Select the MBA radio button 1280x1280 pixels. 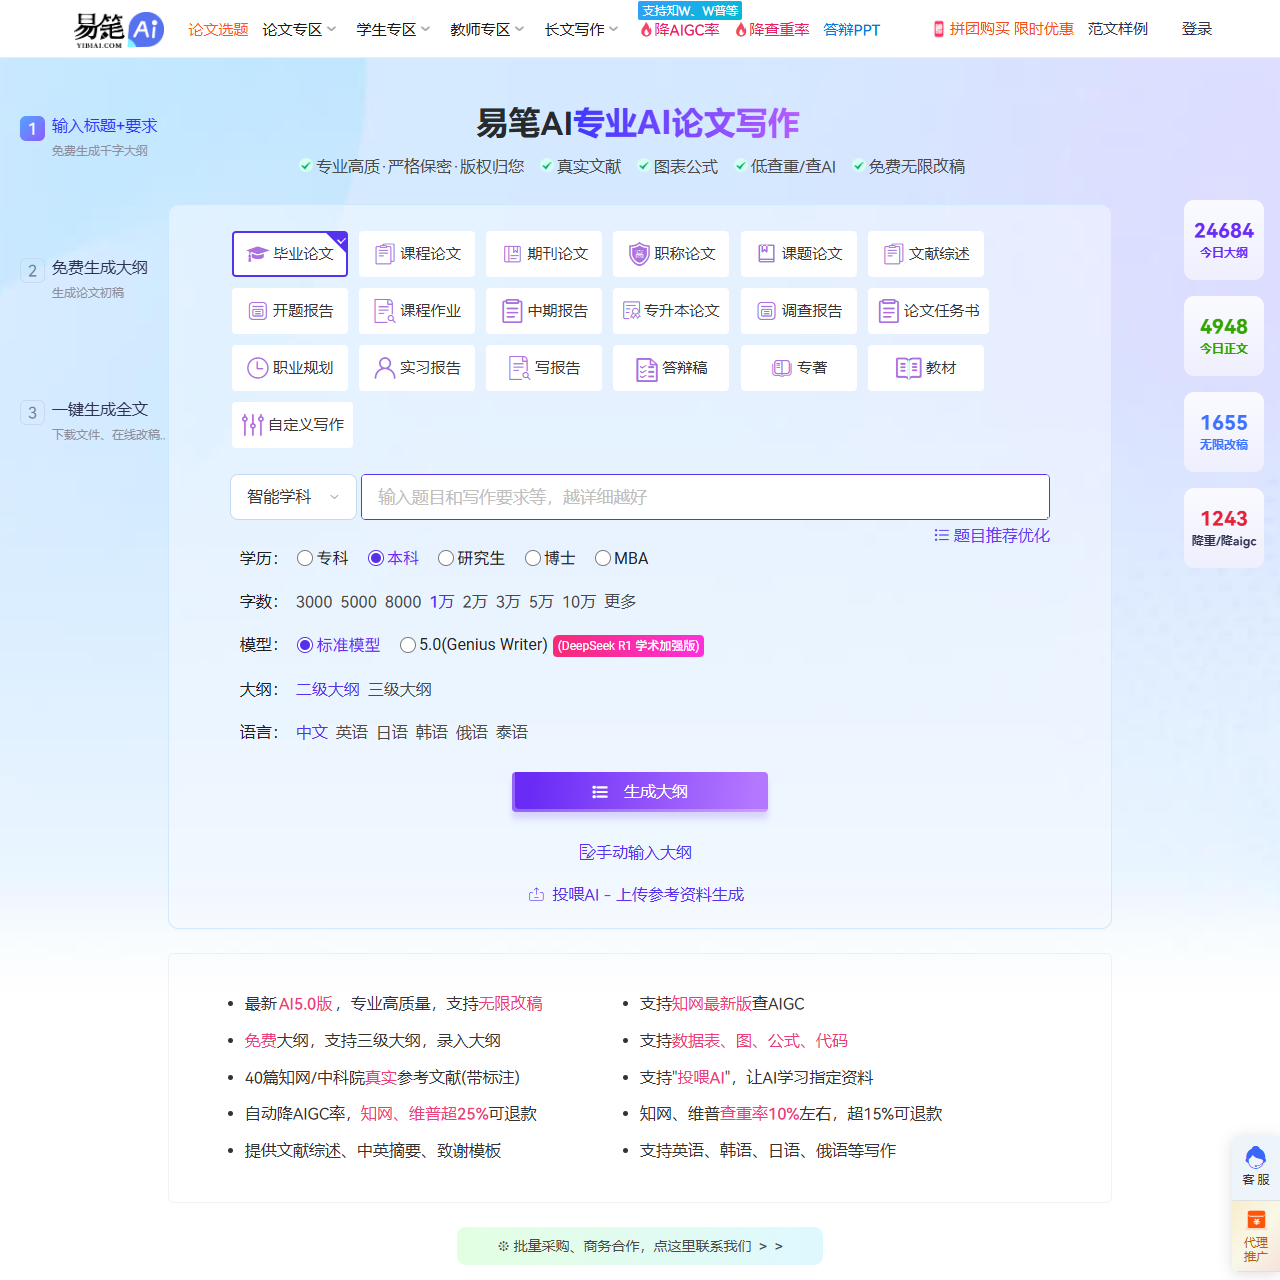click(x=603, y=558)
